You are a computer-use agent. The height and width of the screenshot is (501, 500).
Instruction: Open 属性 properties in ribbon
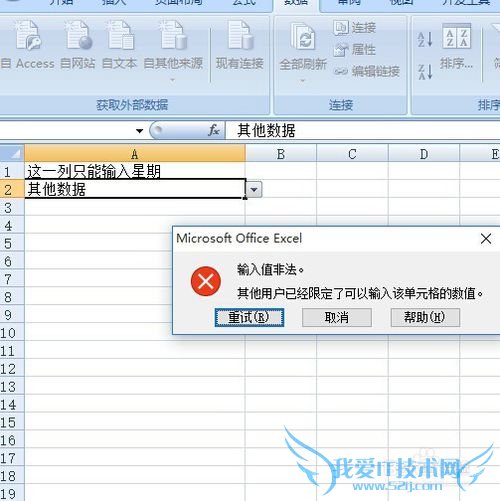354,50
